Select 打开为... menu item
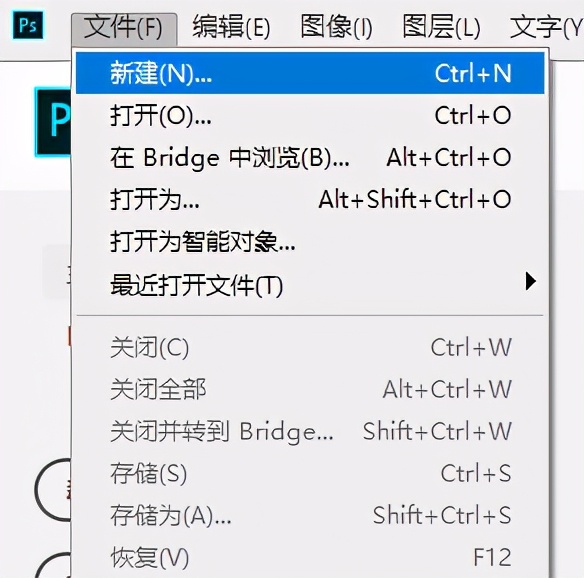The width and height of the screenshot is (584, 578). (x=310, y=200)
